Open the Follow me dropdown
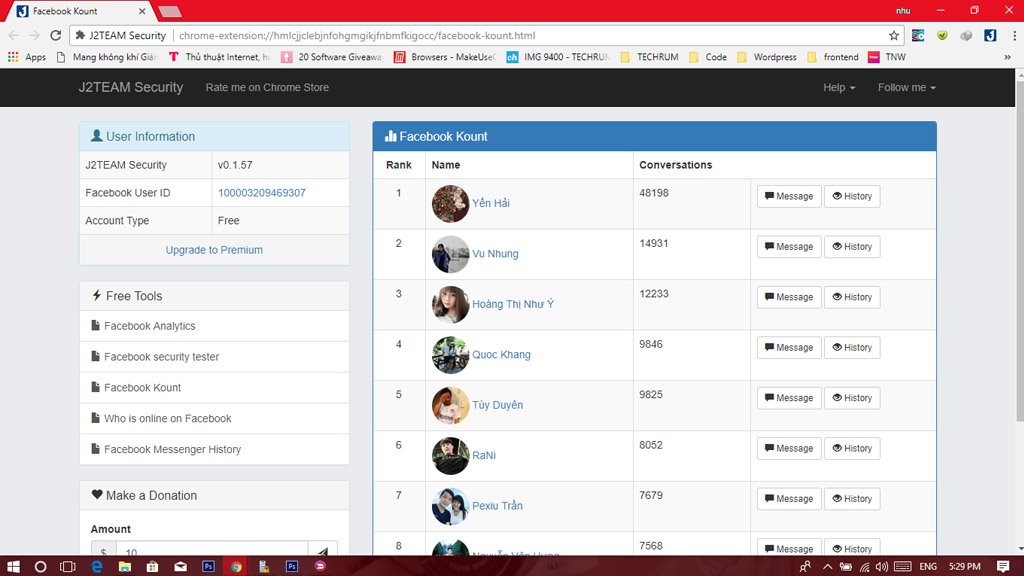 [x=906, y=87]
